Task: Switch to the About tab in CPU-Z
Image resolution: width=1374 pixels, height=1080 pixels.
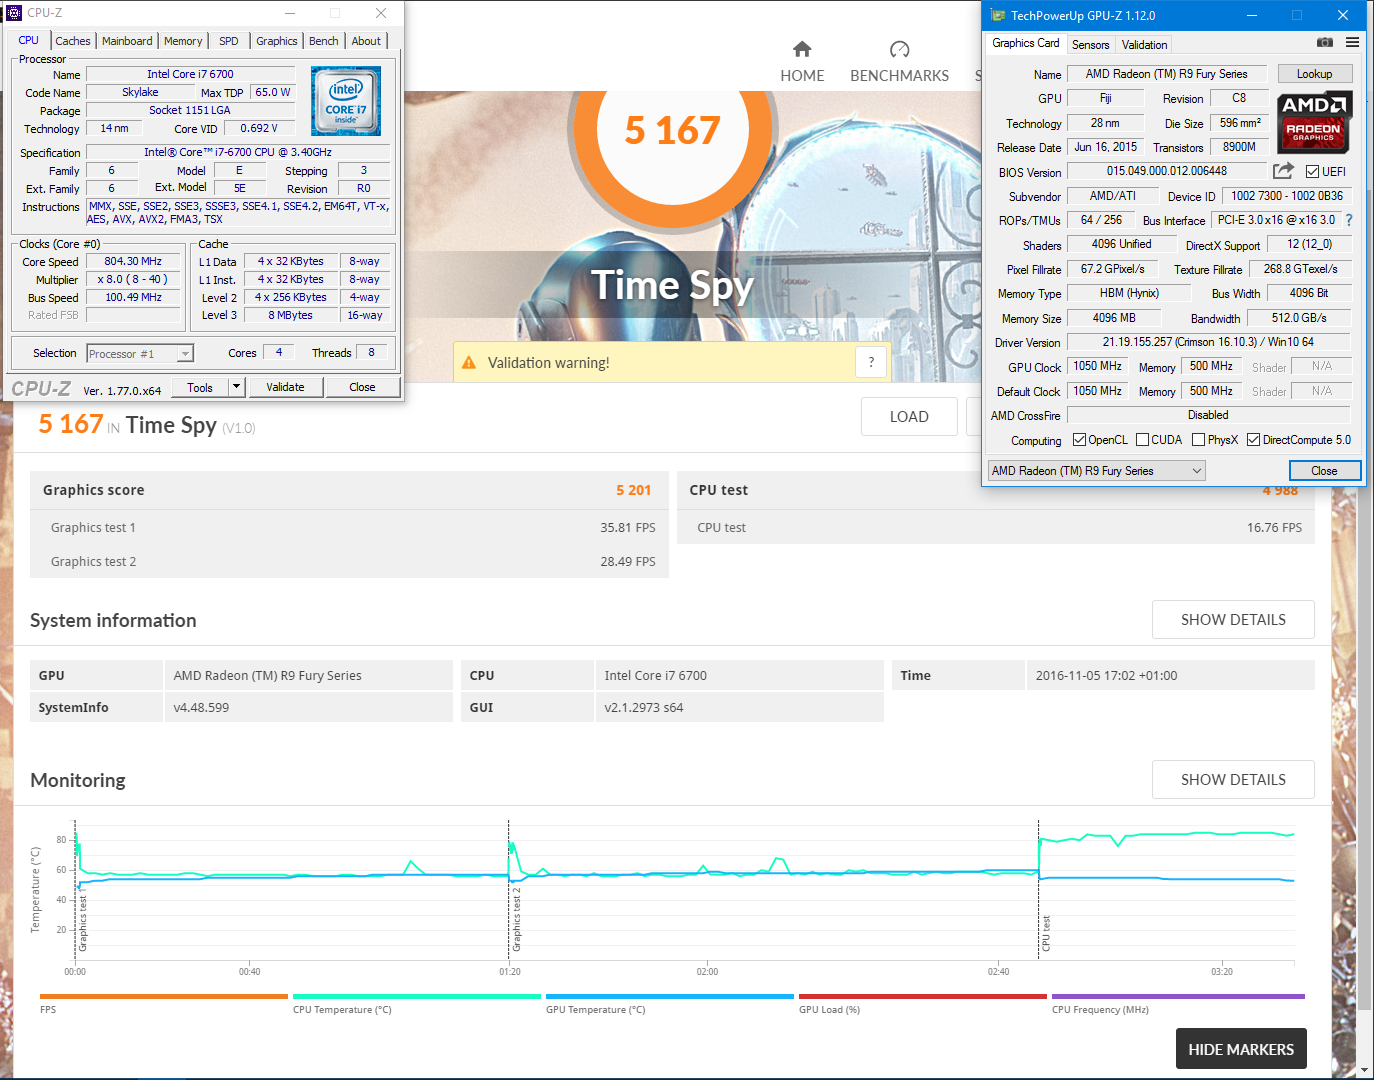Action: click(x=366, y=41)
